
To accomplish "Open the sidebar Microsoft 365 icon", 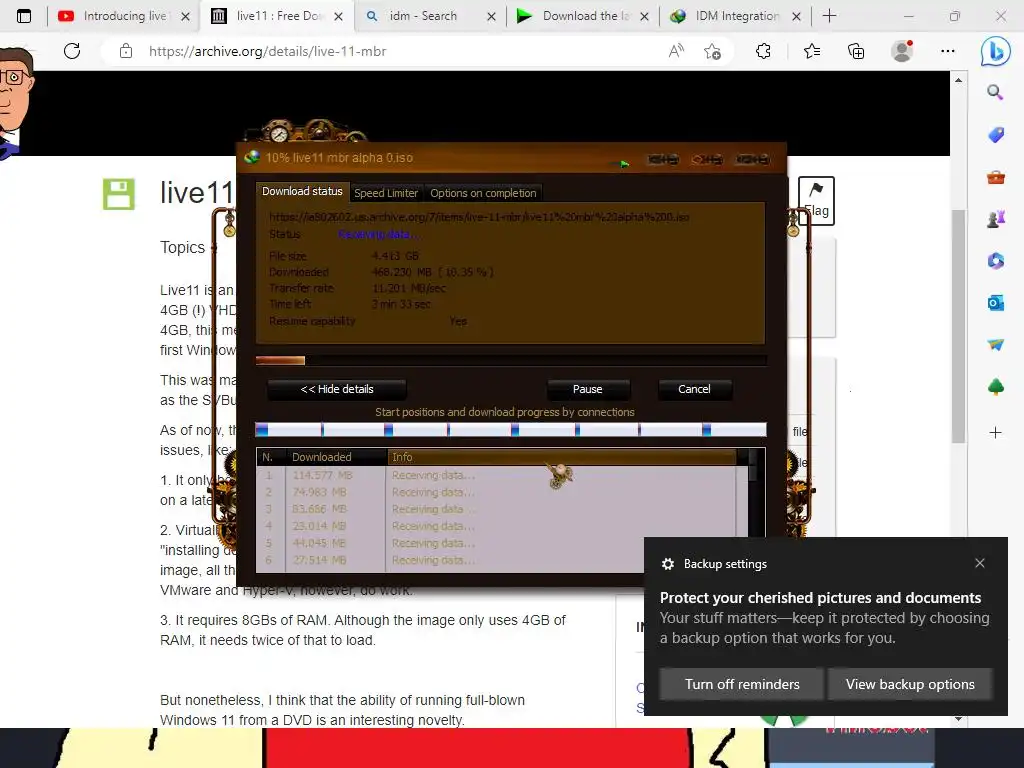I will [995, 261].
